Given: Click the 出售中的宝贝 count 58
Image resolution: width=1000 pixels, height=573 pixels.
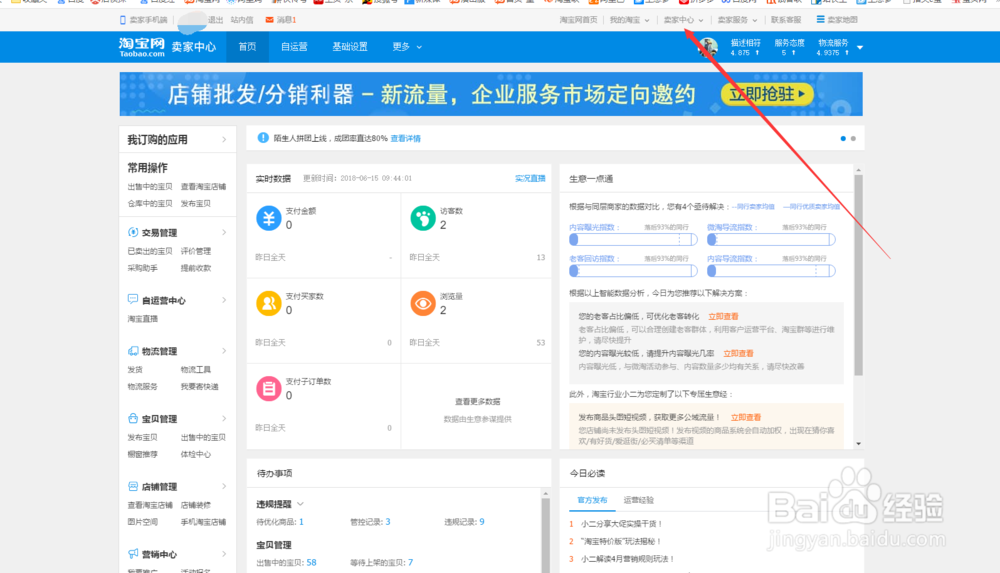Looking at the screenshot, I should coord(311,563).
